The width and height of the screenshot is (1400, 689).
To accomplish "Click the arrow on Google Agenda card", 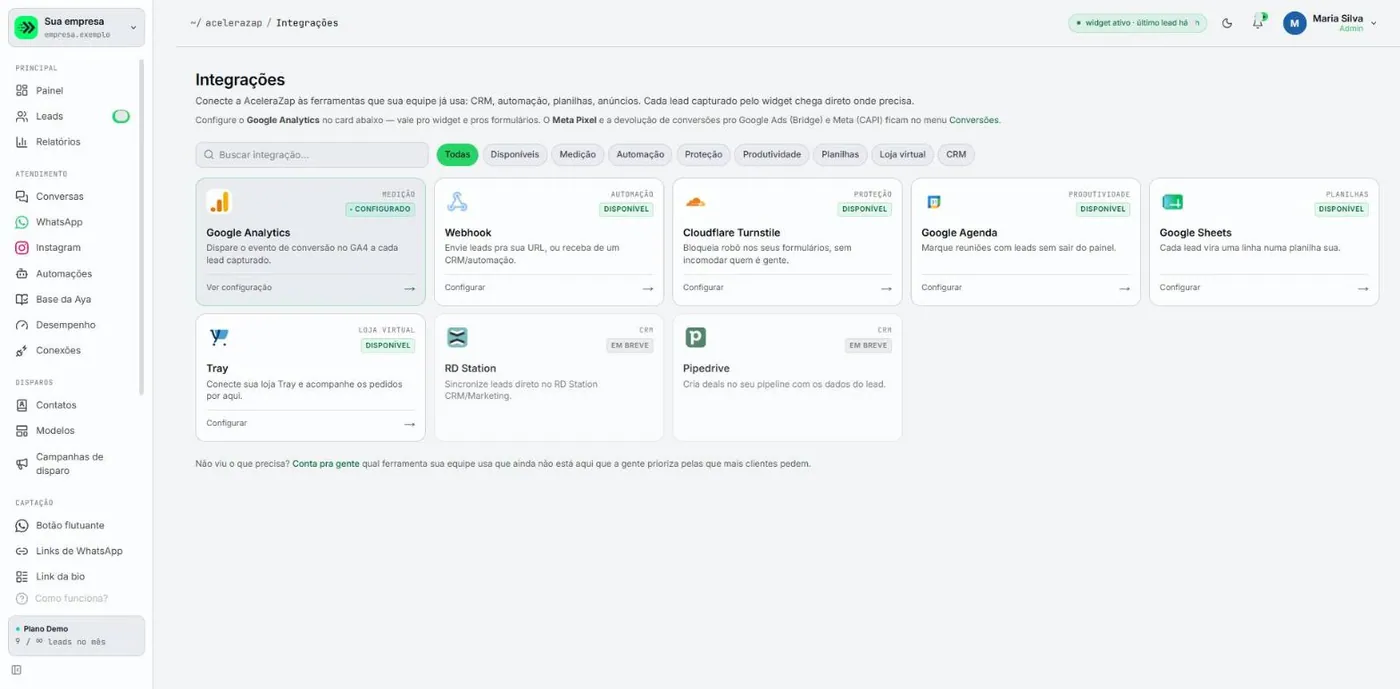I will point(1124,288).
